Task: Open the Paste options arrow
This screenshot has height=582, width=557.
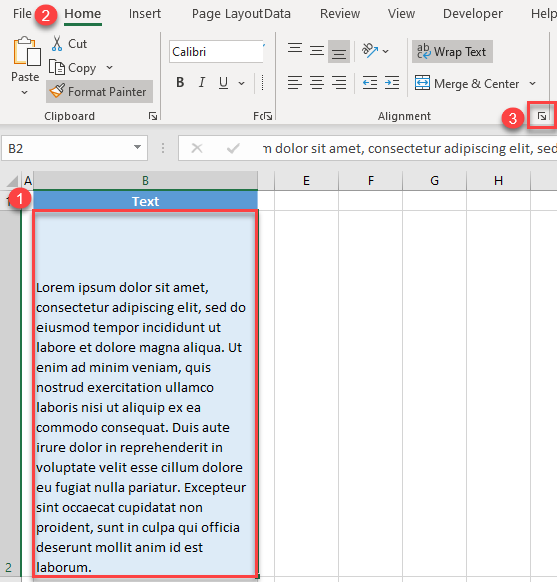Action: [x=24, y=92]
